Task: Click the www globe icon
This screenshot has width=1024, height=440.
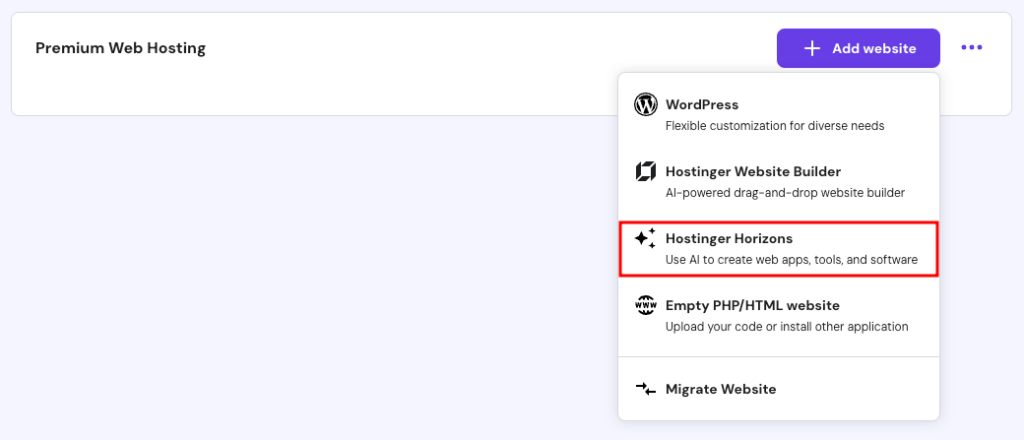Action: (x=645, y=306)
